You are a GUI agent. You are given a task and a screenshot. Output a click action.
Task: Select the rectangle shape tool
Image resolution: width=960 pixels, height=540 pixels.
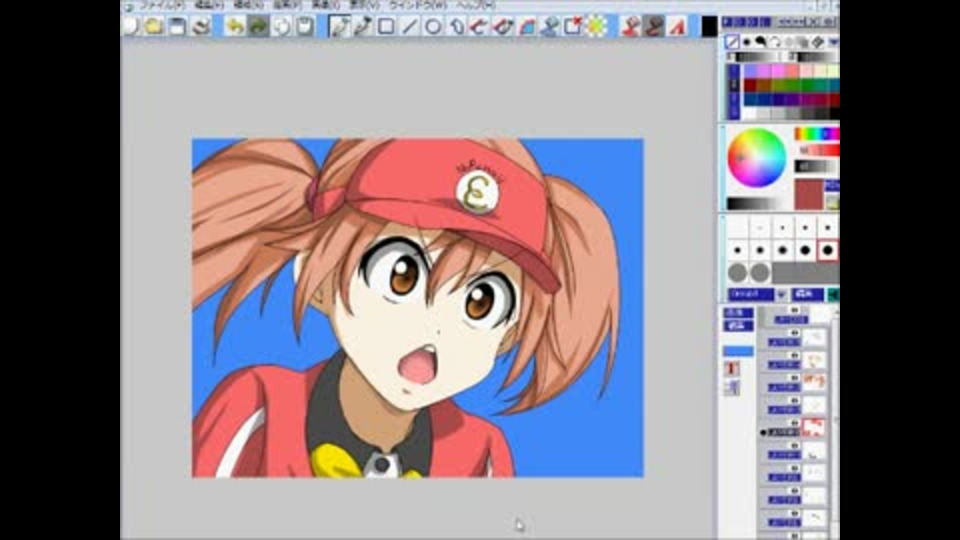click(386, 26)
